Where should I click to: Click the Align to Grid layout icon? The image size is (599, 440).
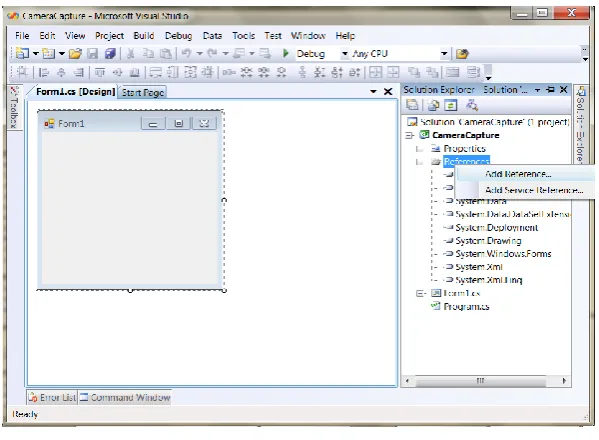pos(22,72)
